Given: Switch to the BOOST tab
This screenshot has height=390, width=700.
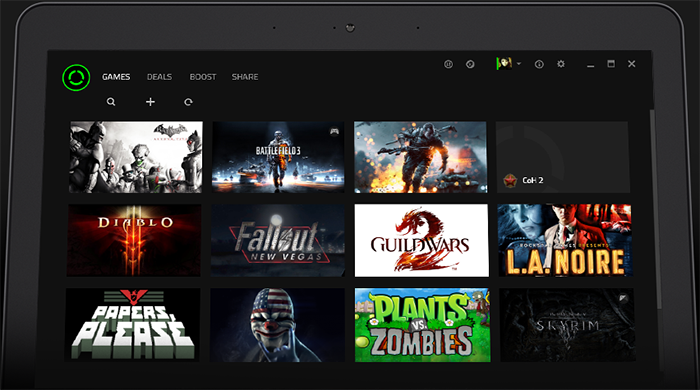Looking at the screenshot, I should click(203, 77).
